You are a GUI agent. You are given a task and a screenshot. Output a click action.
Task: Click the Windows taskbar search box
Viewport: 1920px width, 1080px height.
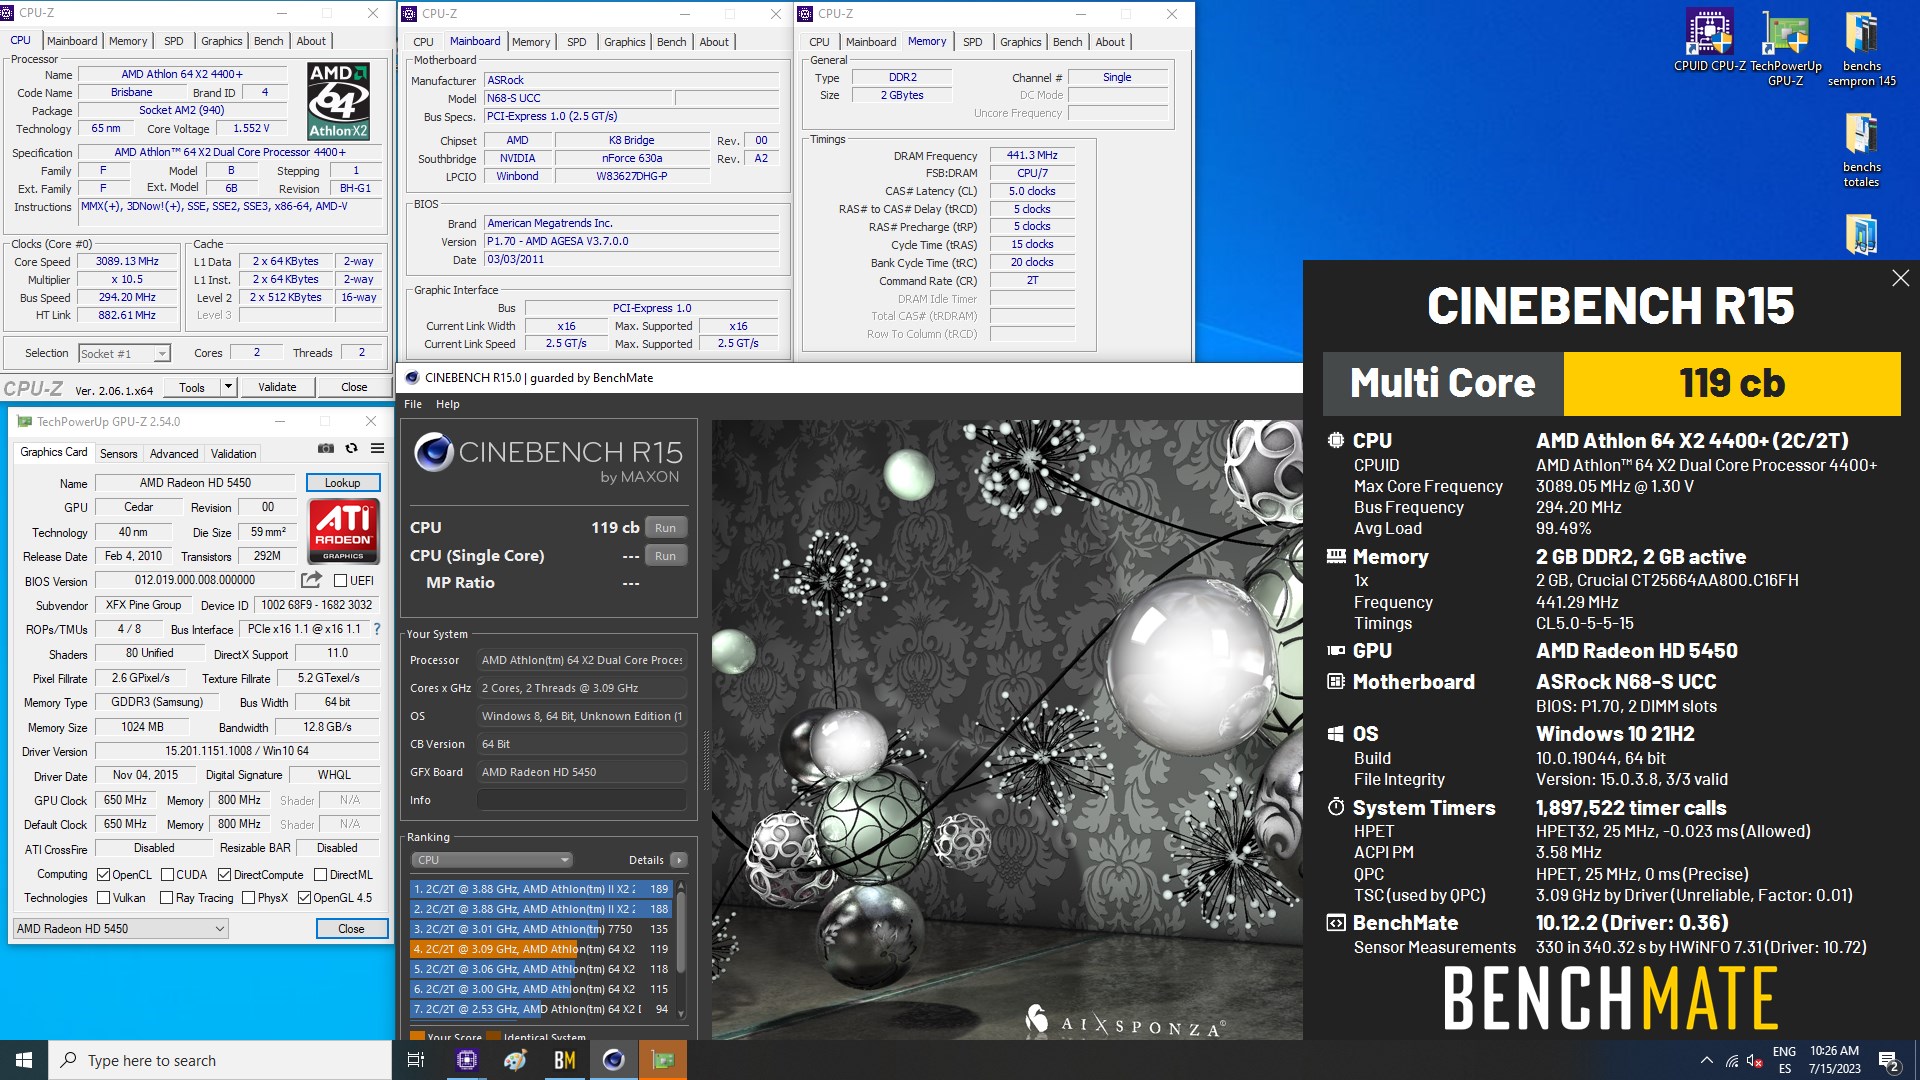(x=221, y=1060)
